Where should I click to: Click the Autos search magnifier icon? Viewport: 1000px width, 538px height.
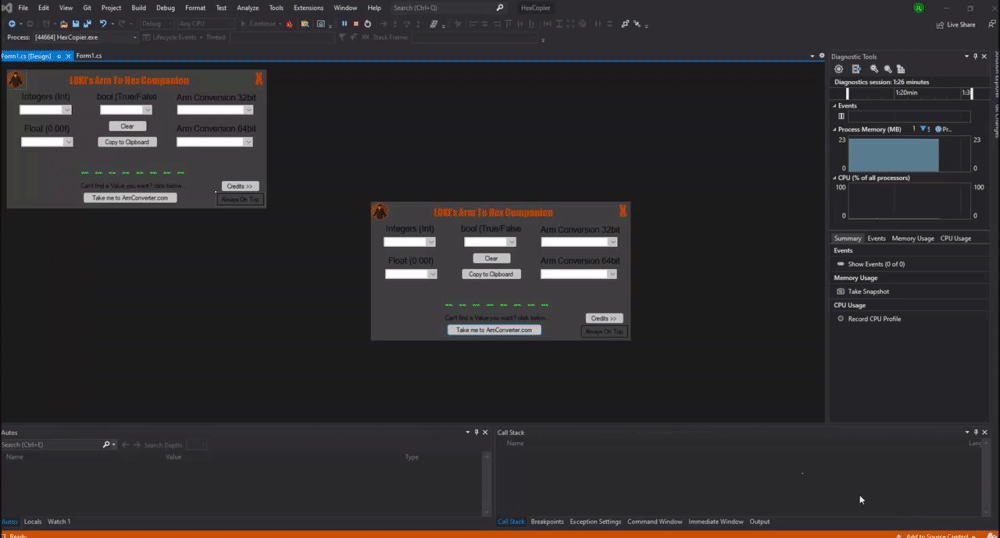click(x=107, y=444)
